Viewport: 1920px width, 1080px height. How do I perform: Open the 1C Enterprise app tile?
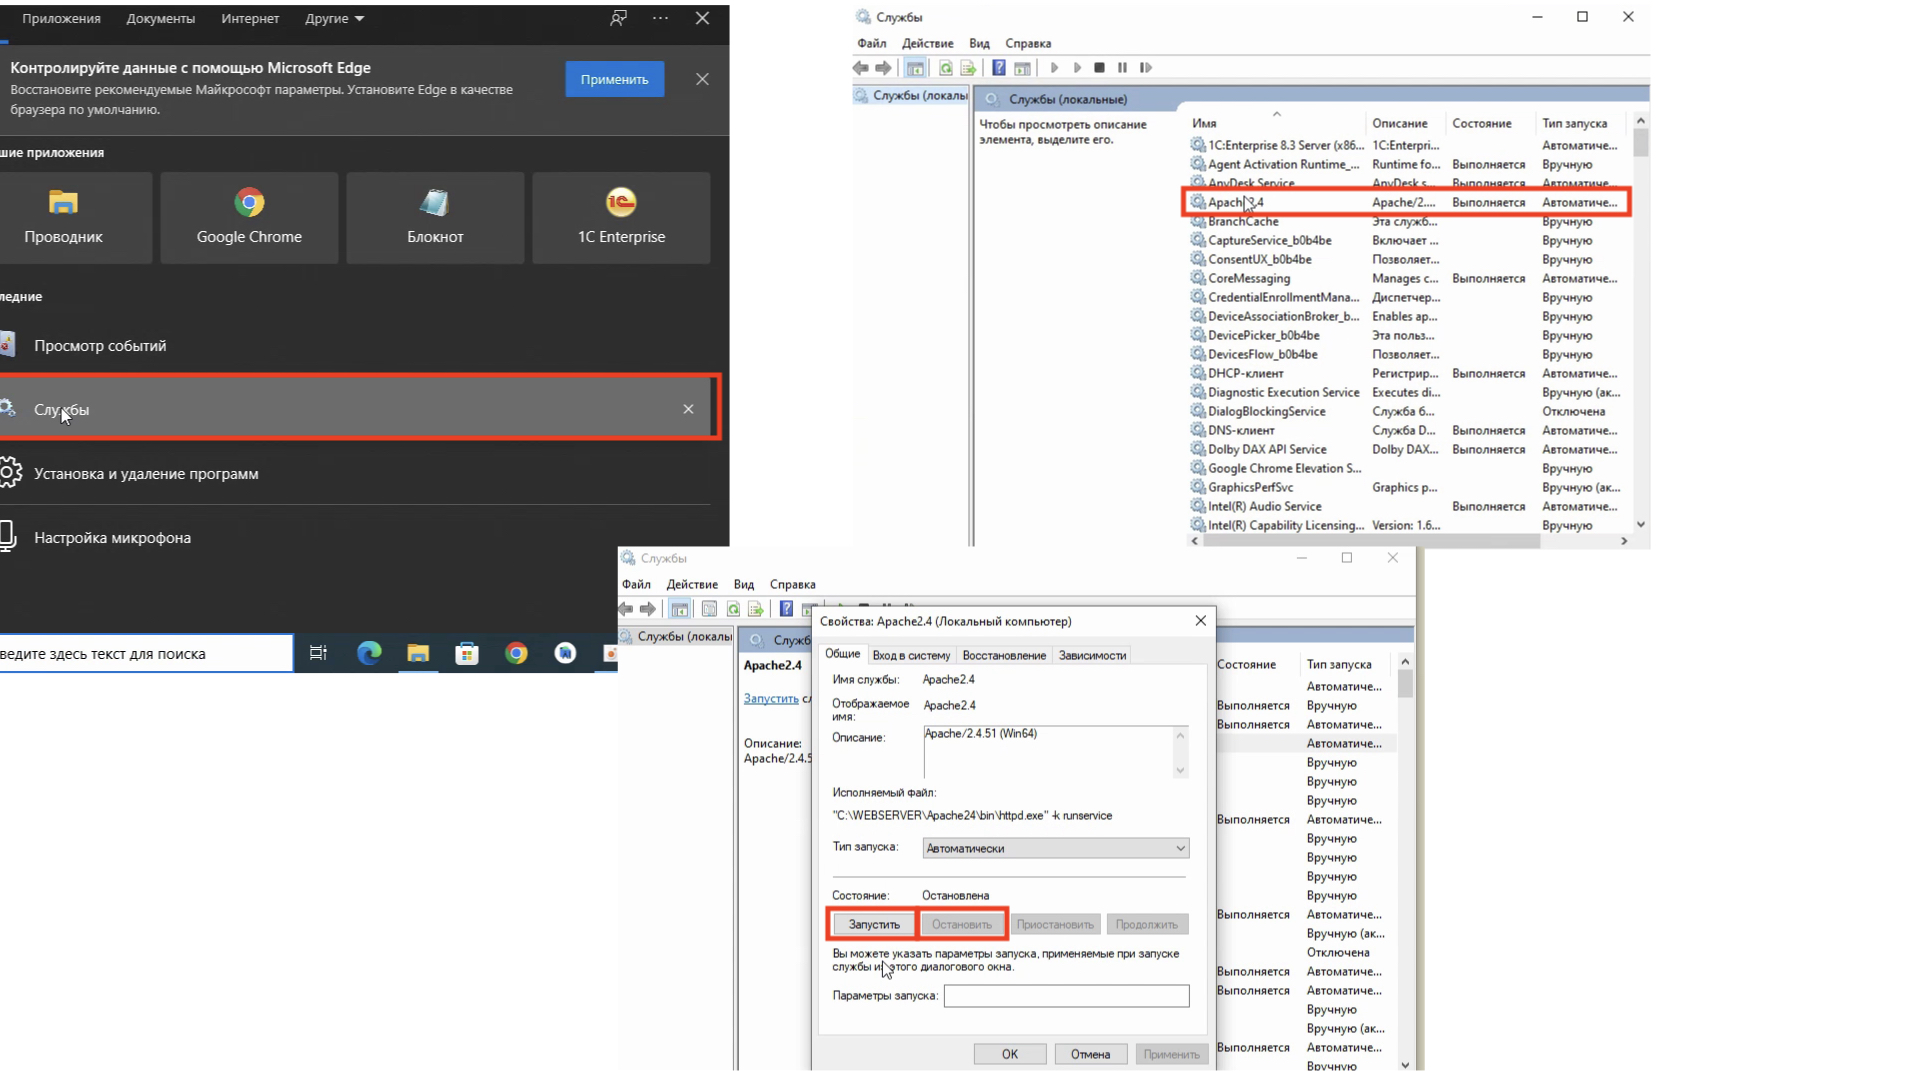[x=621, y=218]
